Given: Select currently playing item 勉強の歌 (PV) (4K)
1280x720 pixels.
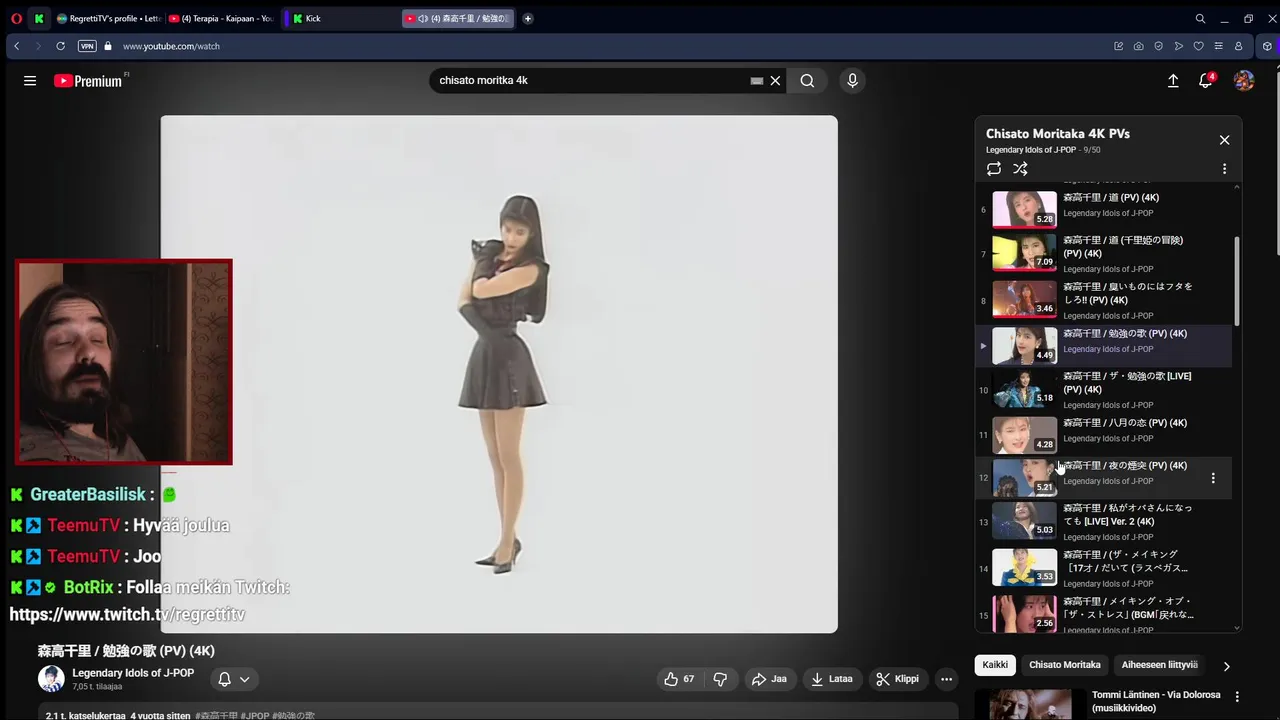Looking at the screenshot, I should [x=1103, y=345].
